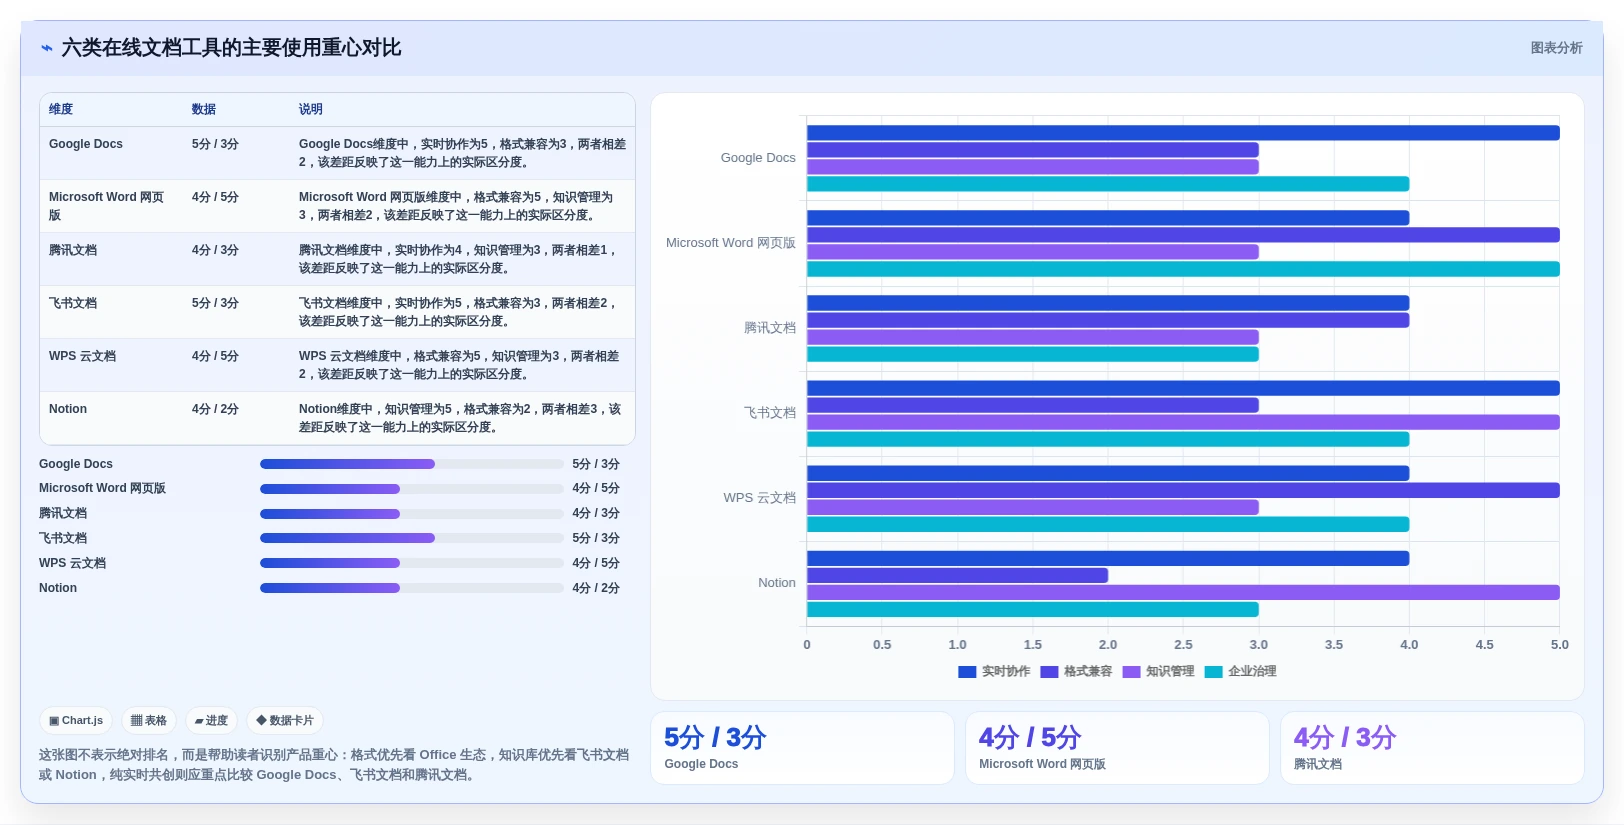Click the 5.0 x-axis tick label
Screen dimensions: 1624x825
1559,645
